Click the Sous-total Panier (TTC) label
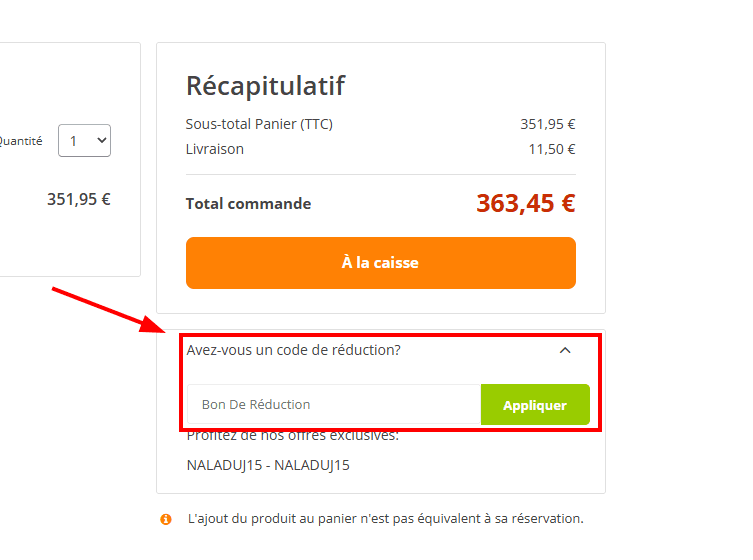Screen dimensions: 753x560 259,124
